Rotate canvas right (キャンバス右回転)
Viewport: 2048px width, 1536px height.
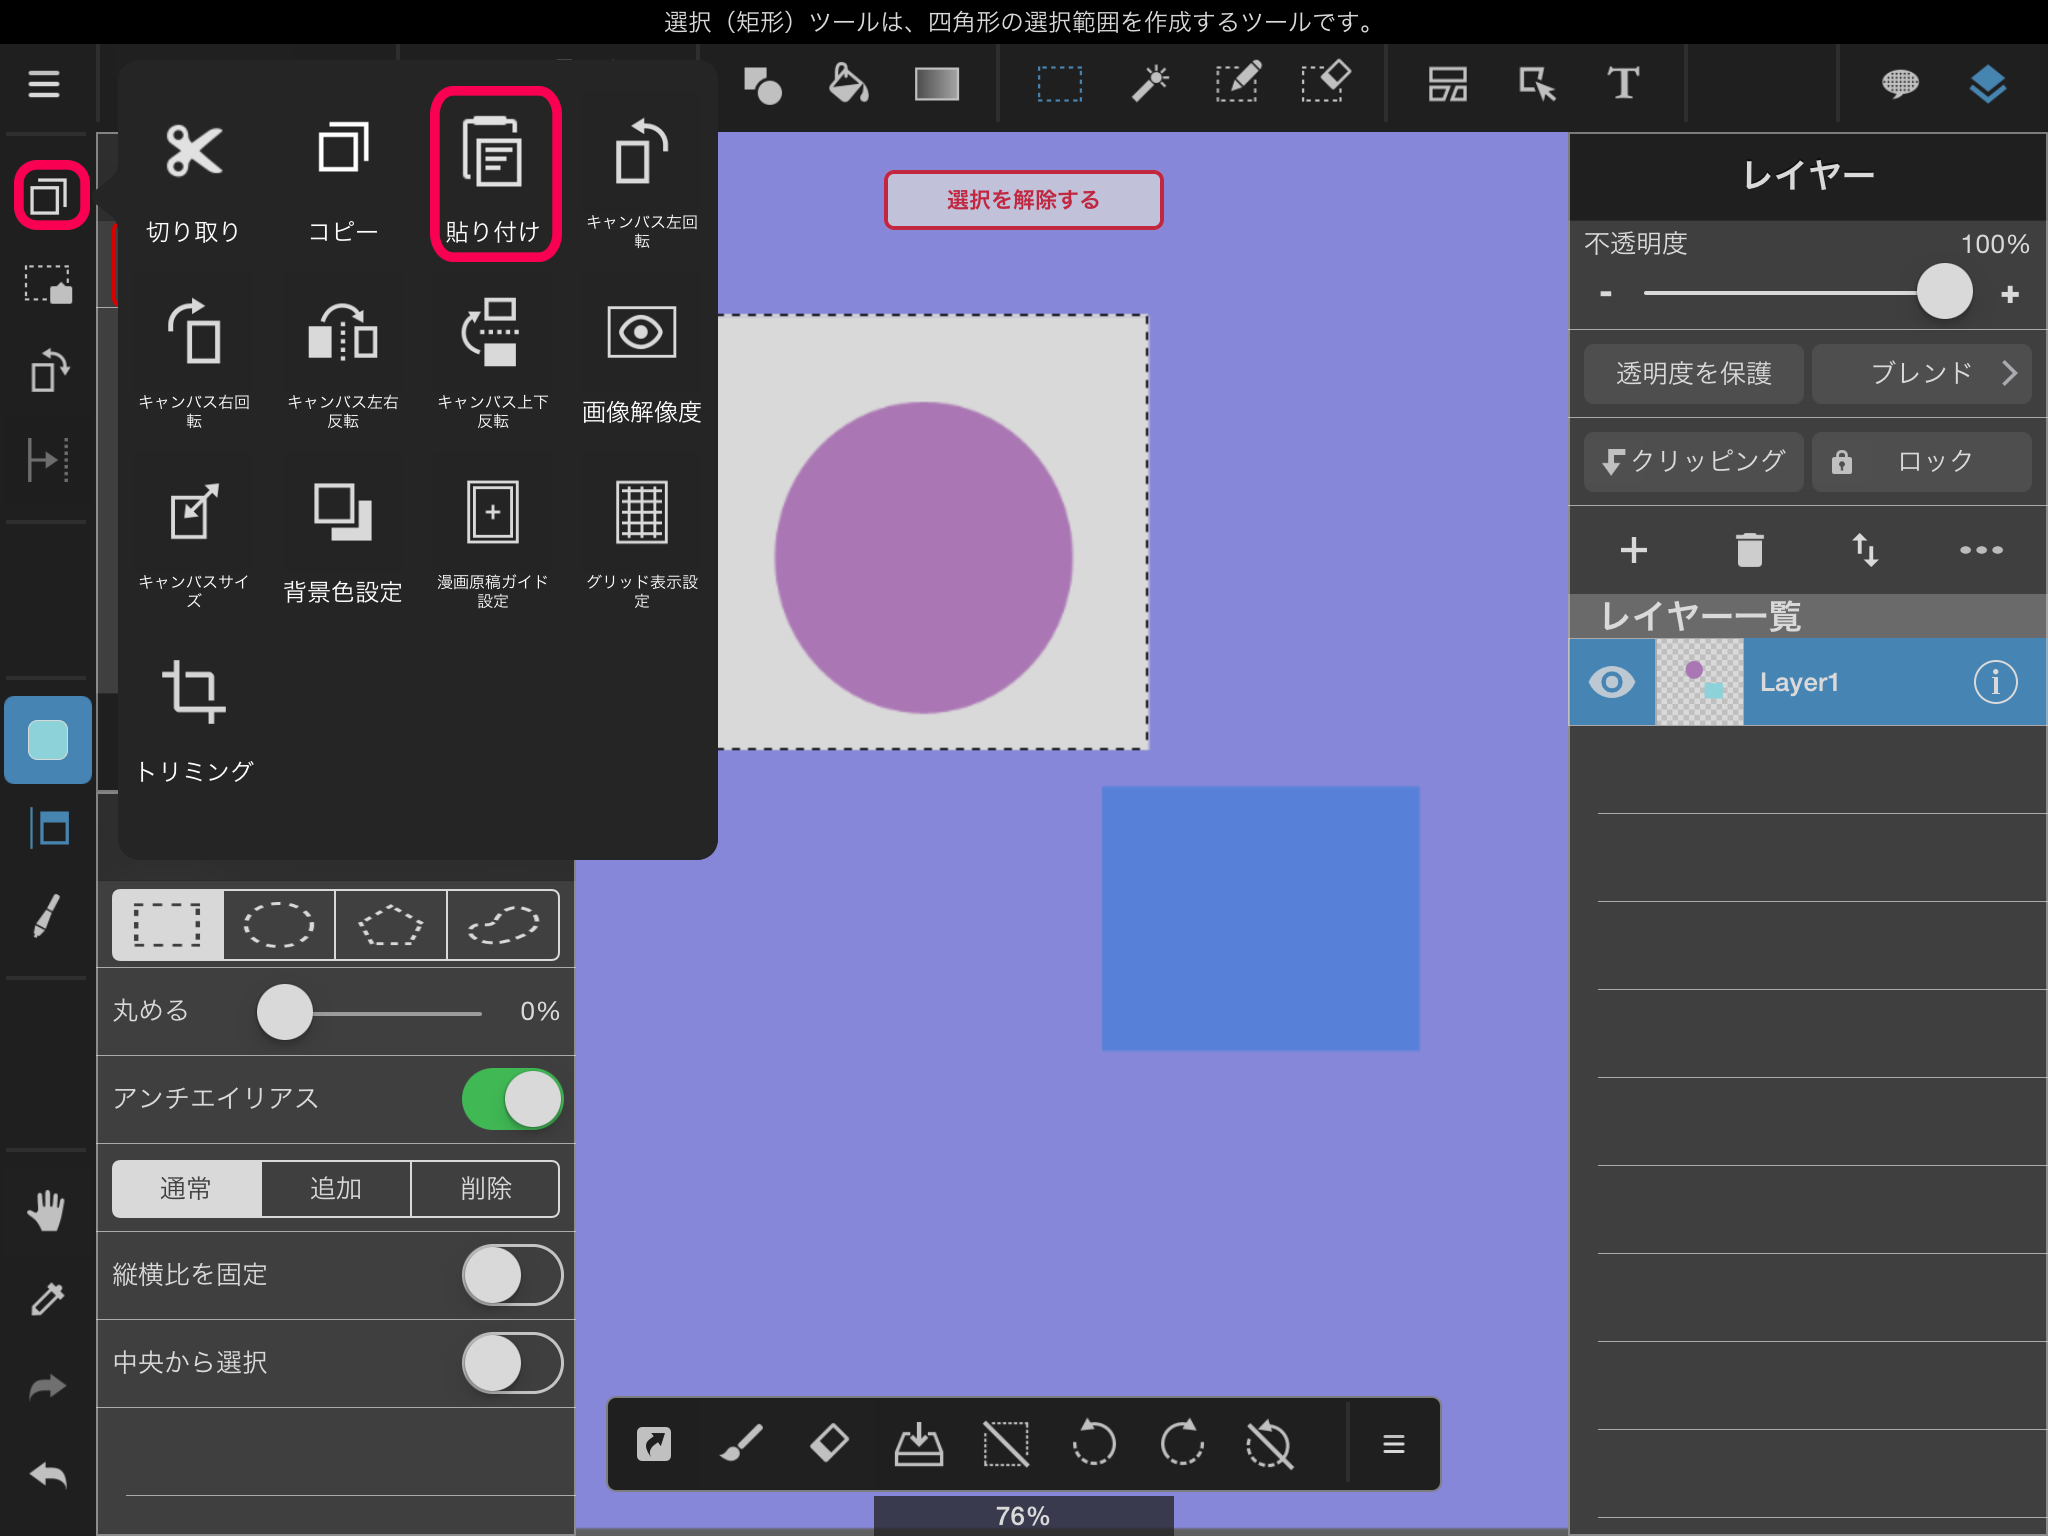pos(193,362)
